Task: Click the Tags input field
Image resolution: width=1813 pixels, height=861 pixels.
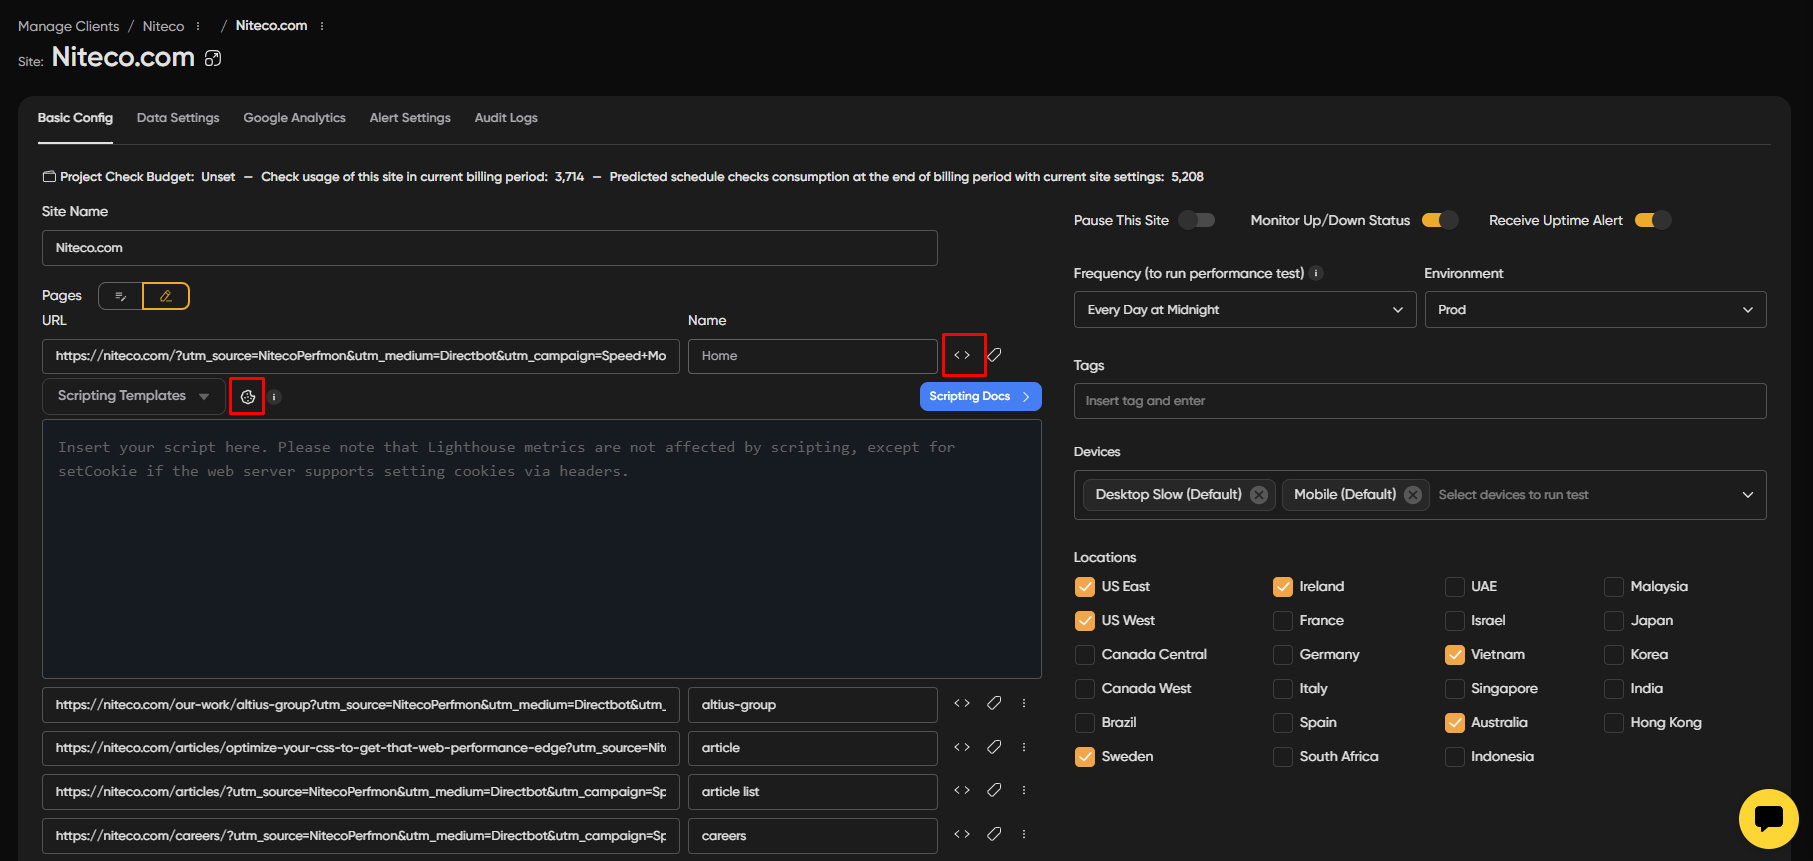Action: click(x=1420, y=401)
